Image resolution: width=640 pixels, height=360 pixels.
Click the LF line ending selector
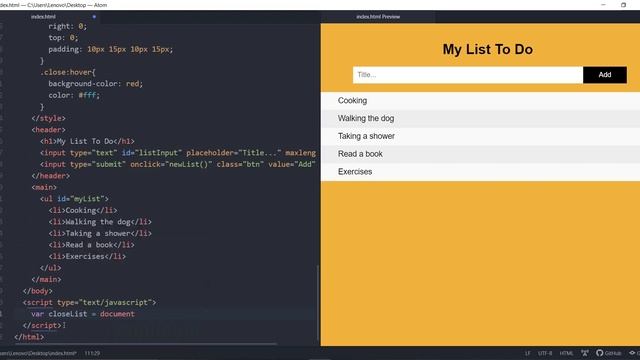click(x=528, y=353)
